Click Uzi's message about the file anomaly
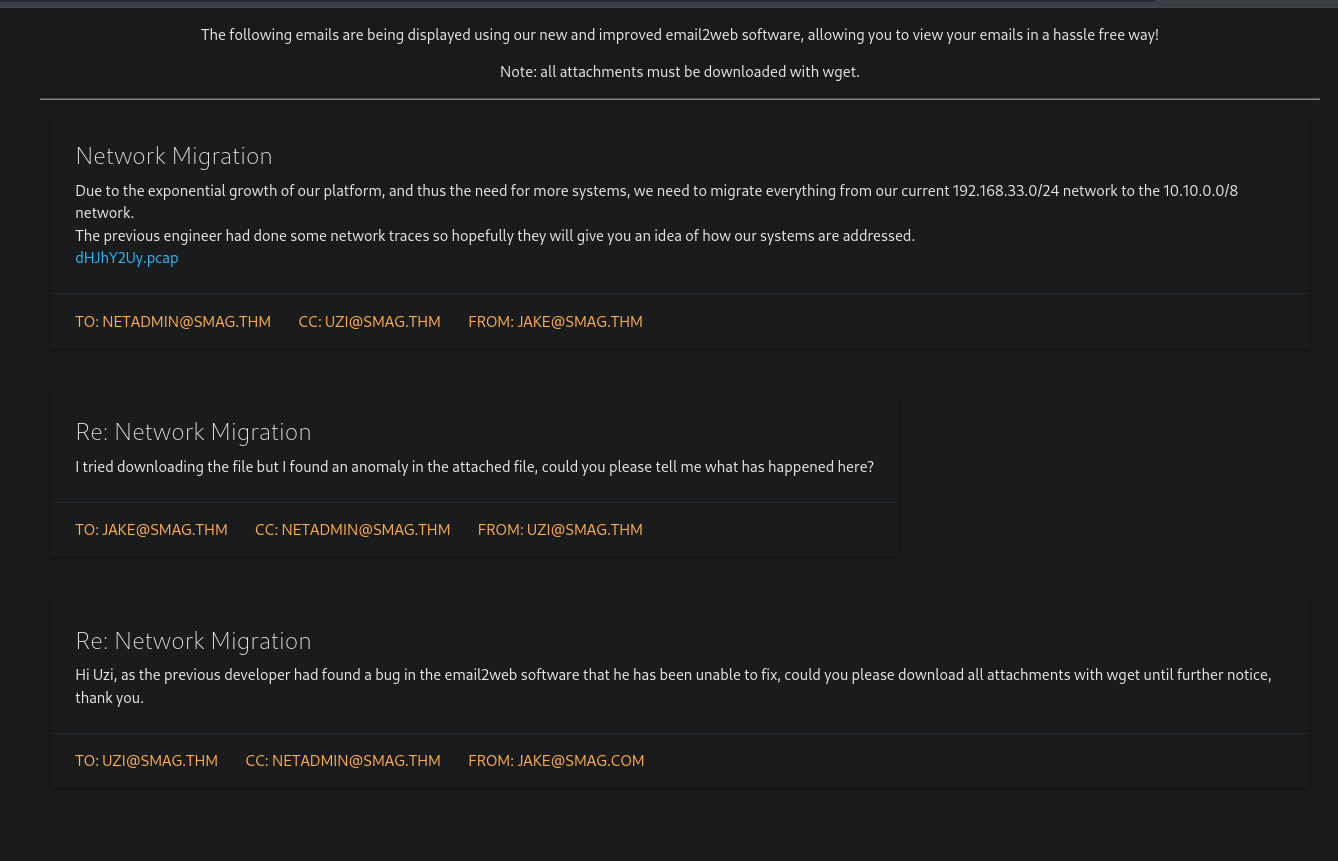The height and width of the screenshot is (861, 1338). point(474,467)
